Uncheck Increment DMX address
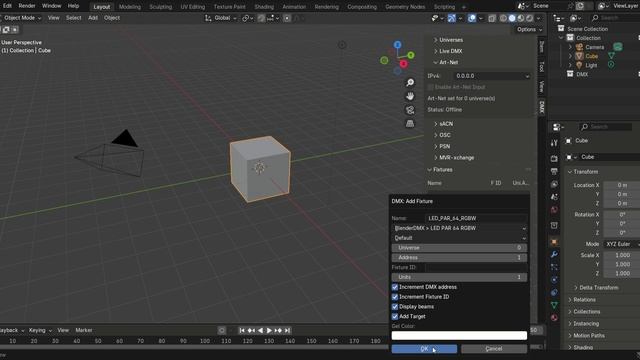Viewport: 640px width, 360px height. tap(395, 287)
